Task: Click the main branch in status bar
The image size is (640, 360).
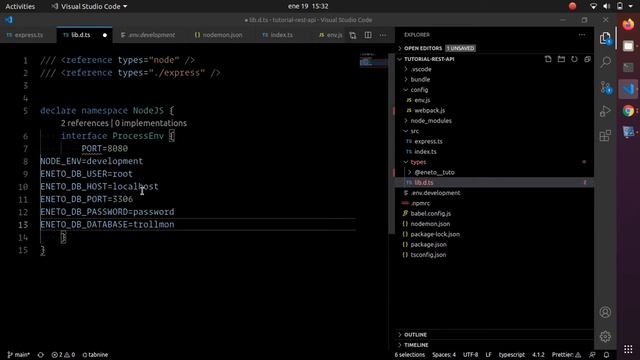Action: [x=19, y=355]
